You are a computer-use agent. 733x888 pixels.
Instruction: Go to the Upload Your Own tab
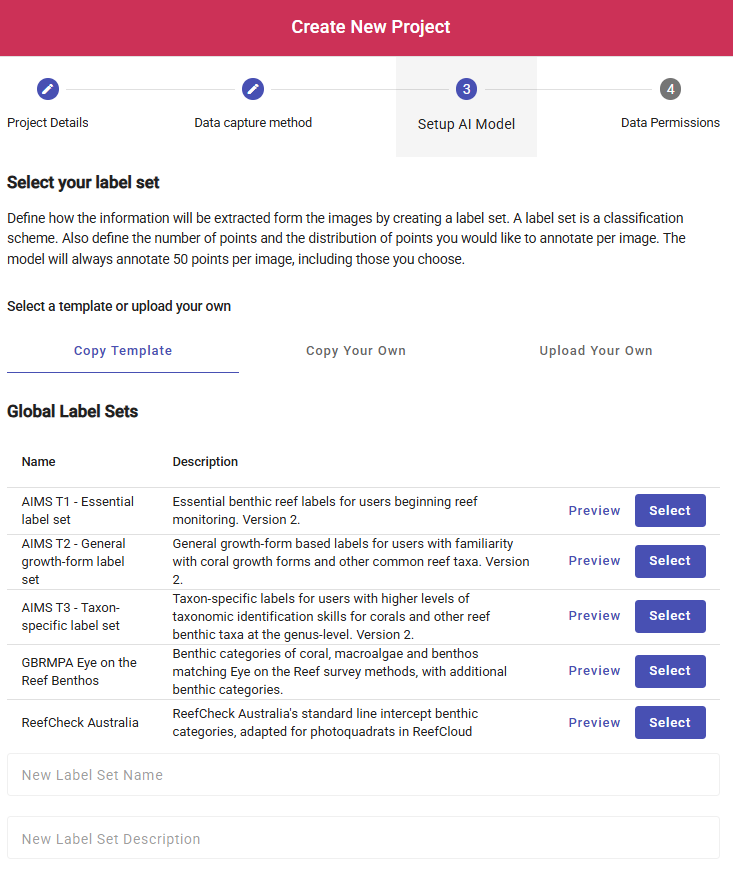pos(596,351)
